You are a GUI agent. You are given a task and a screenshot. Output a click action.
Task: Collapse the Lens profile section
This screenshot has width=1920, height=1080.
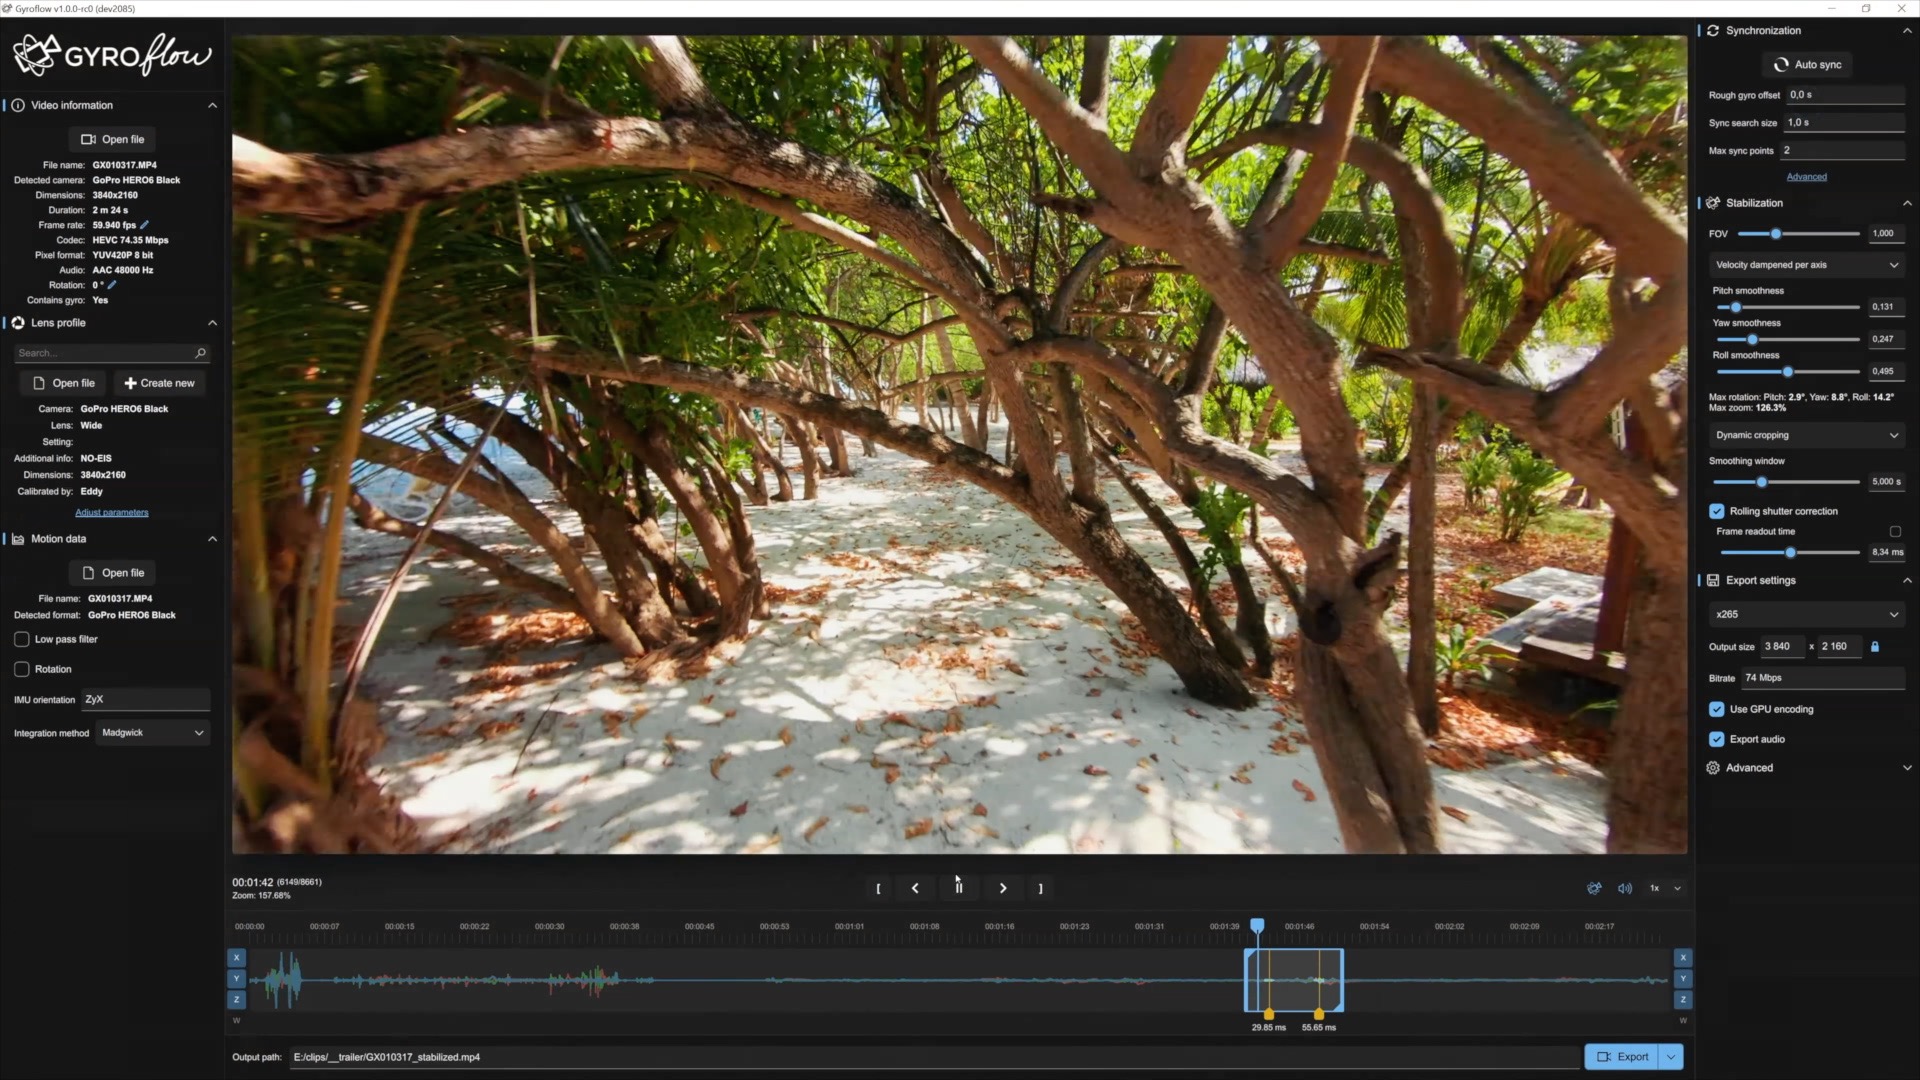(212, 323)
